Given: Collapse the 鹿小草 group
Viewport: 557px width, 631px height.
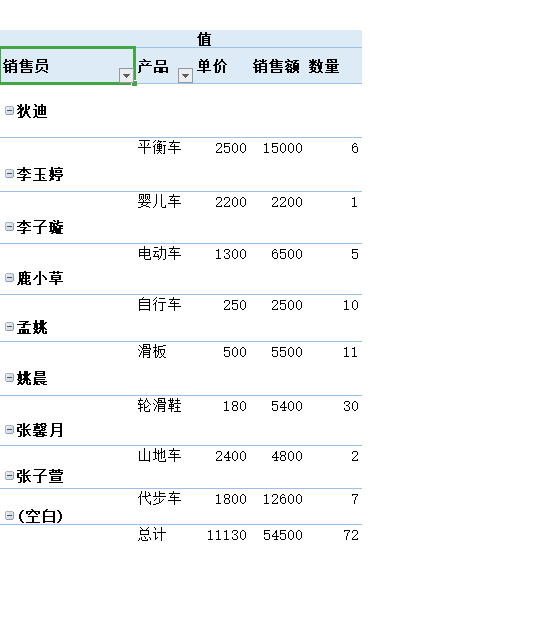Looking at the screenshot, I should [x=9, y=278].
